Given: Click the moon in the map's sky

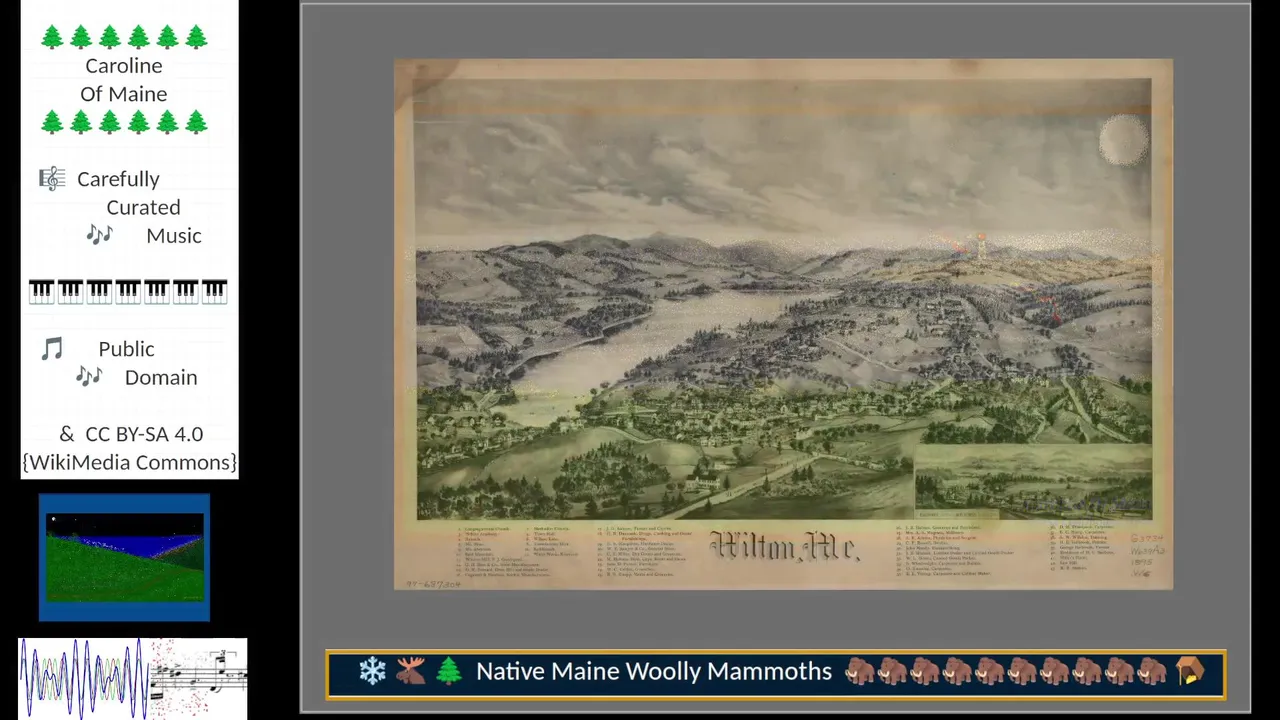Looking at the screenshot, I should coord(1123,140).
